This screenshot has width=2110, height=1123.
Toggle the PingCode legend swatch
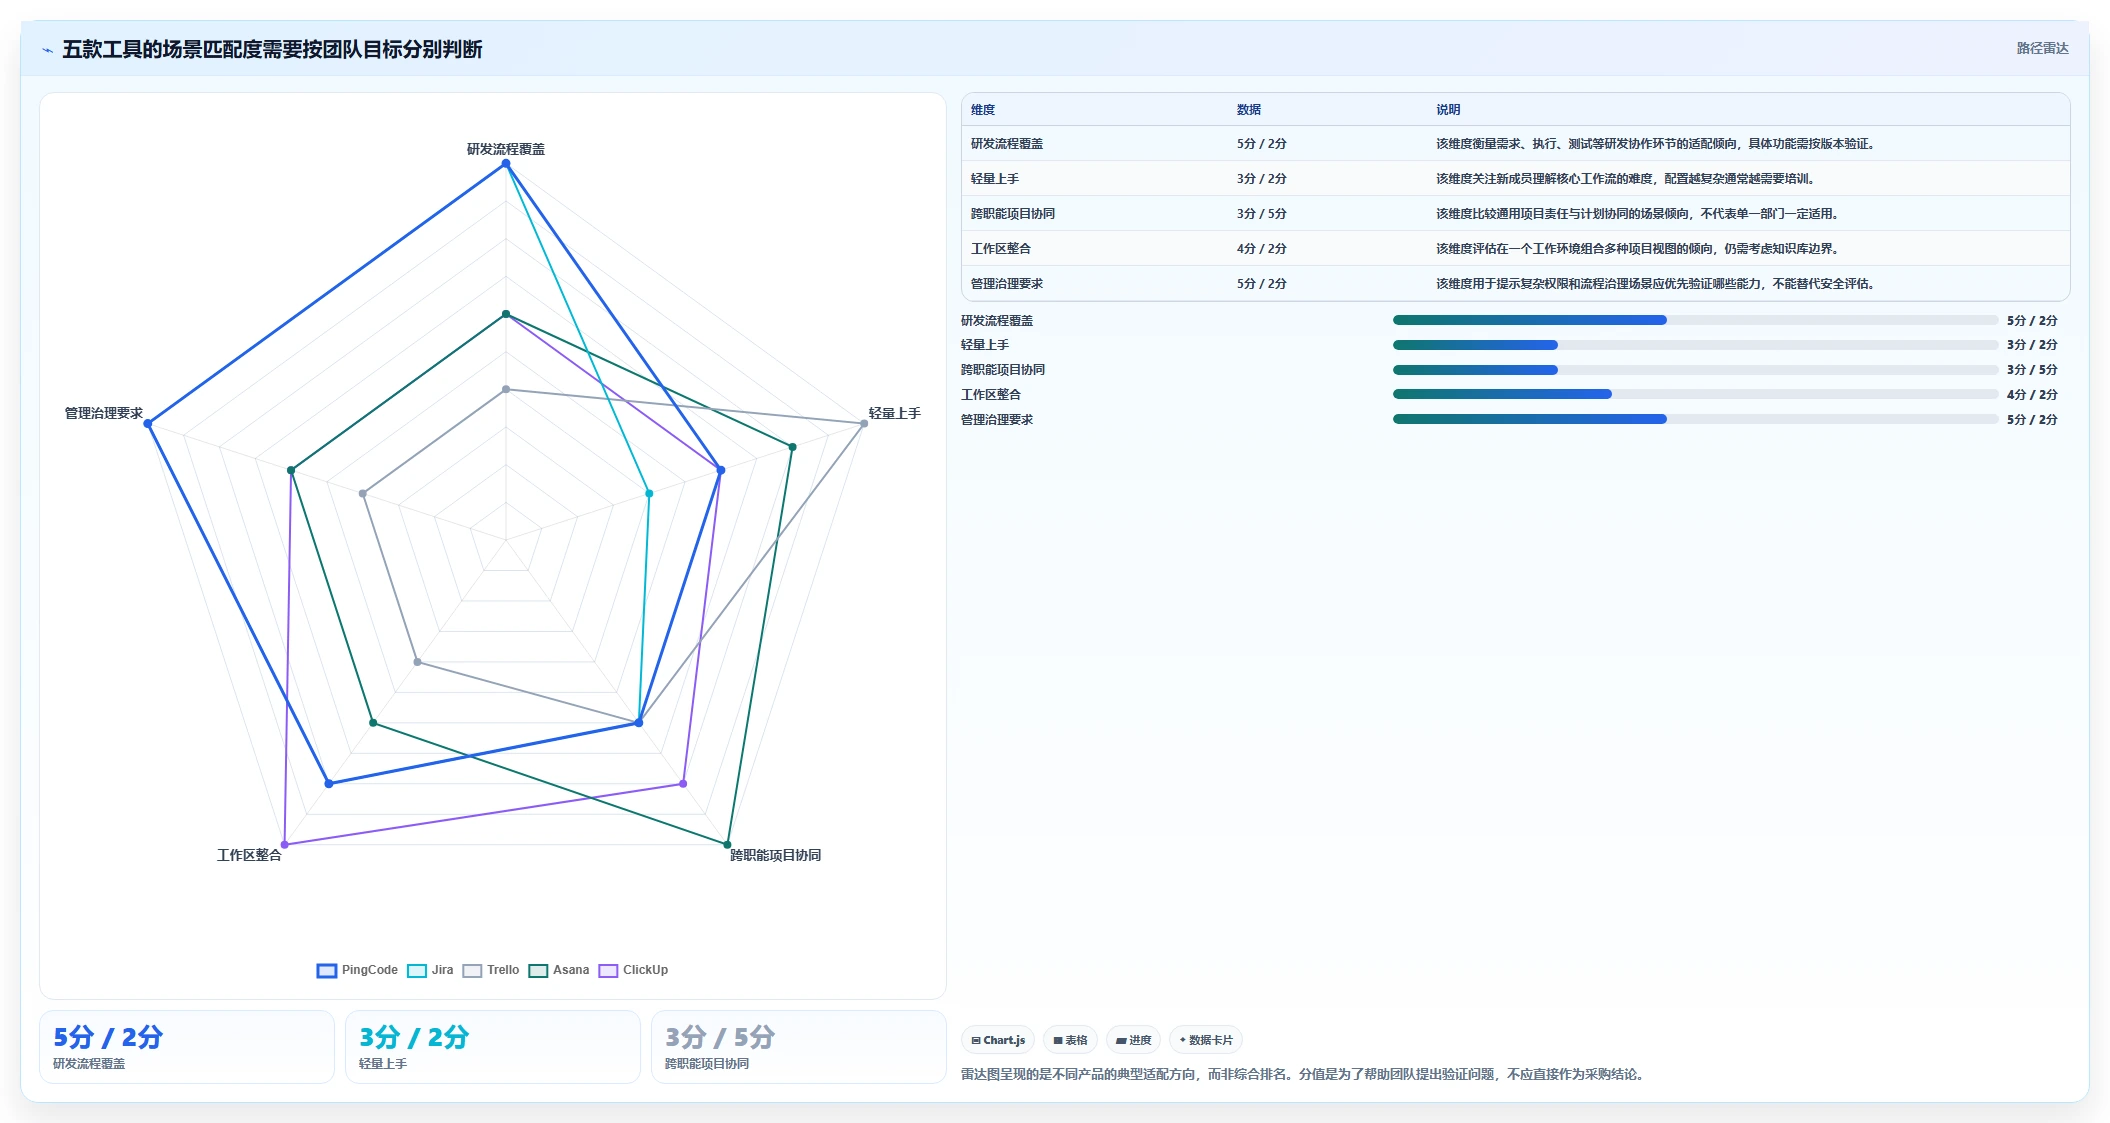click(326, 970)
